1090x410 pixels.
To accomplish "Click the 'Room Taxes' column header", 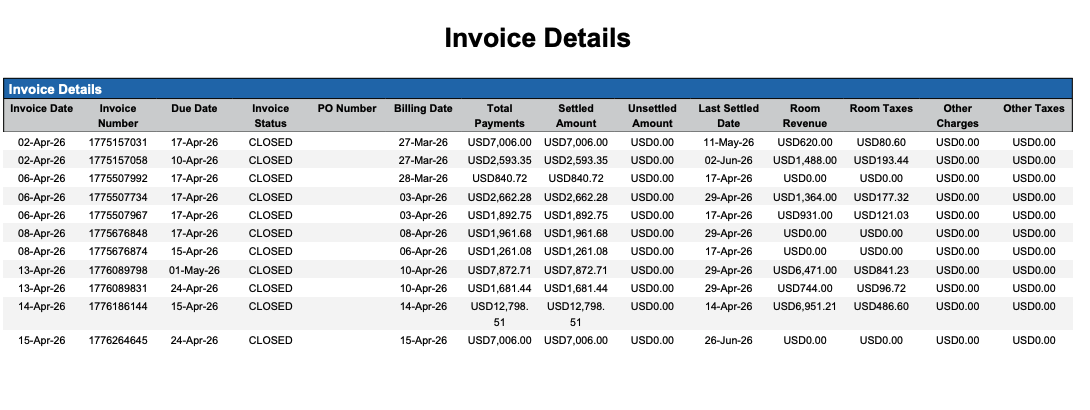I will (881, 108).
